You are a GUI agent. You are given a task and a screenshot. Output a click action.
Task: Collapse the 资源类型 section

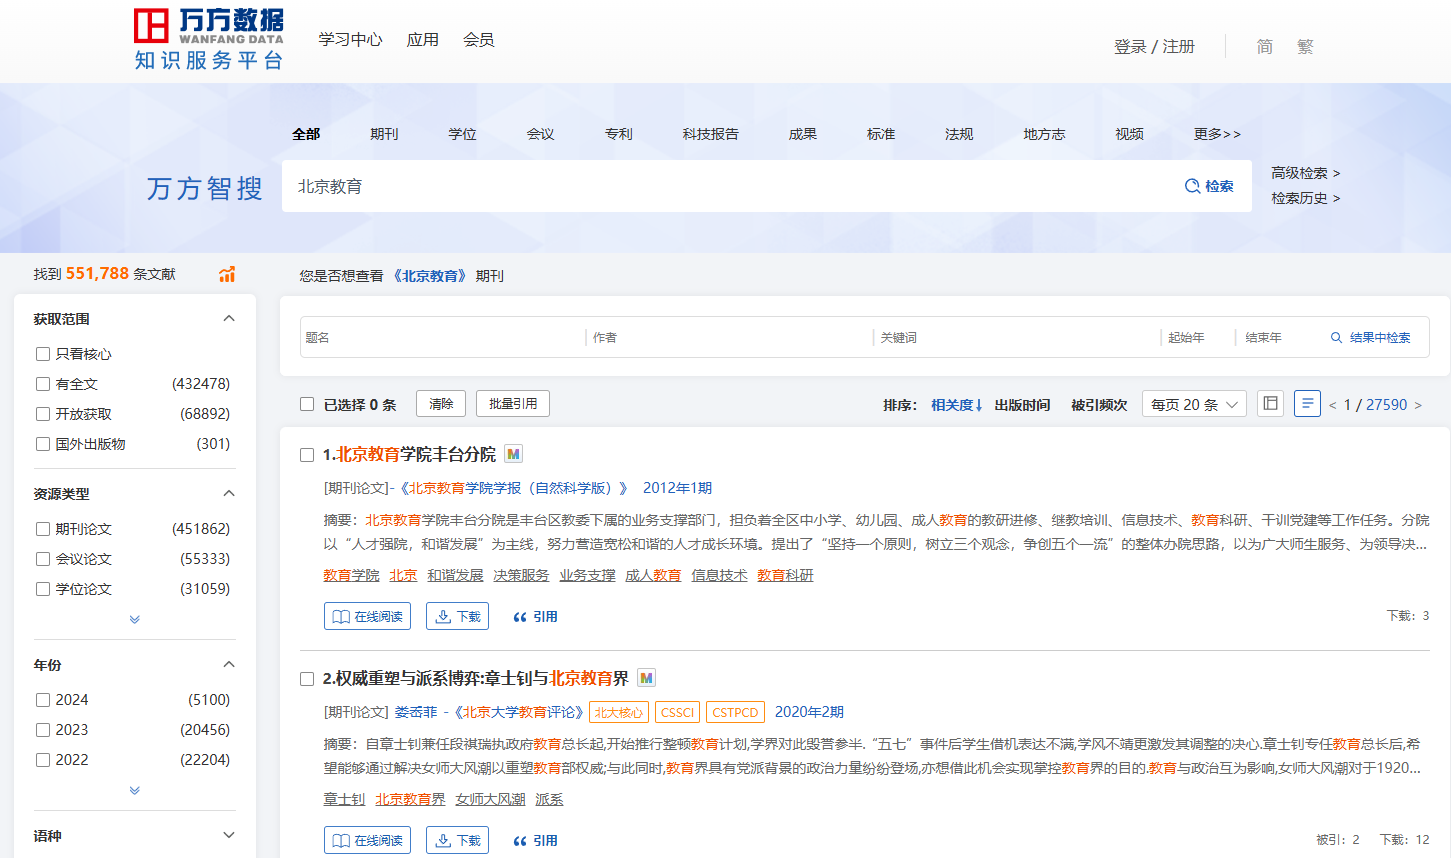click(x=229, y=493)
